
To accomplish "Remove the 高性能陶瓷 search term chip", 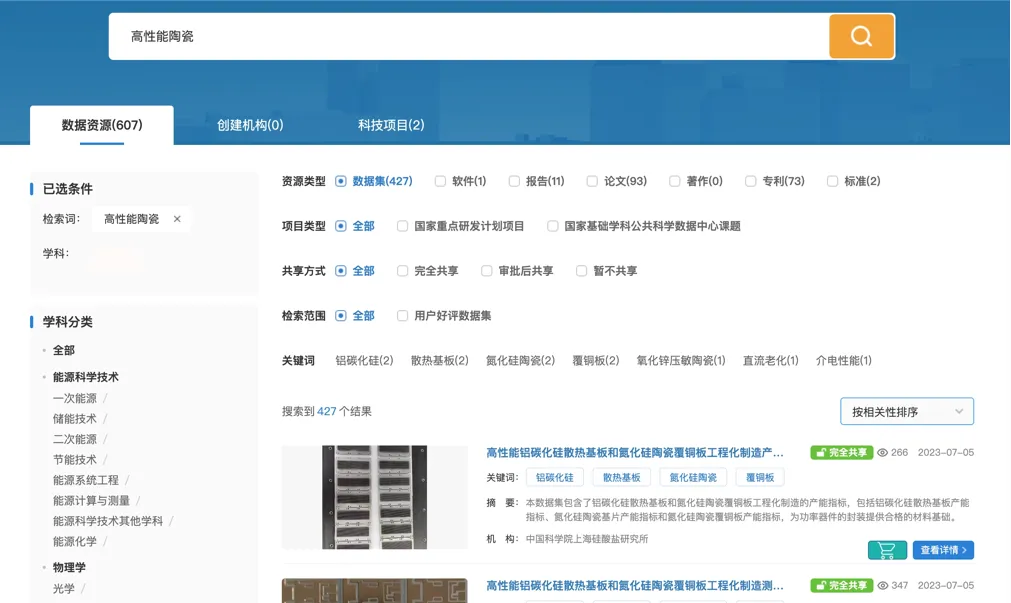I will 177,219.
